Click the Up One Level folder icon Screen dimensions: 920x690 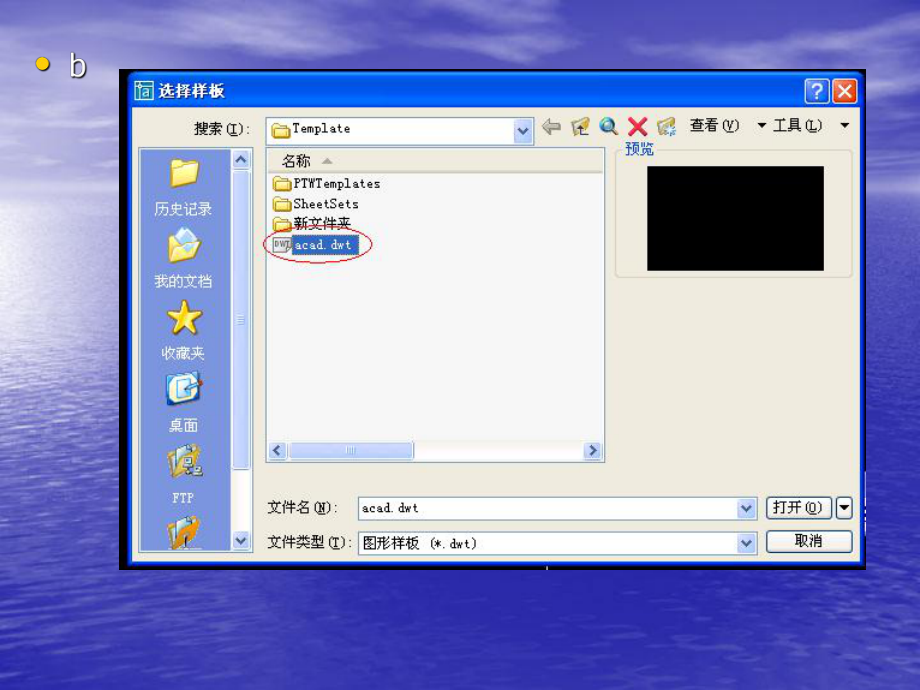(580, 127)
